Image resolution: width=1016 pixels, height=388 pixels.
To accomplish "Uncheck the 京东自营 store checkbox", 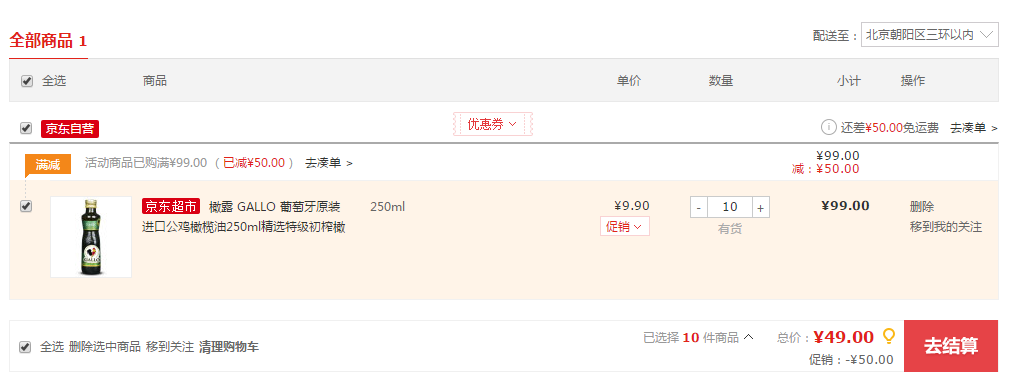I will coord(26,128).
